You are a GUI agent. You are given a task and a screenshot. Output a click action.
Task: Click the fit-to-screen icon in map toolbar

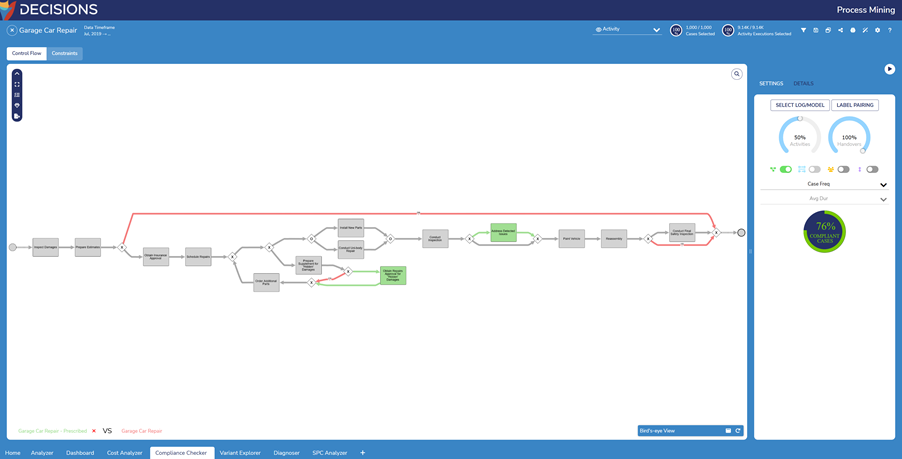pyautogui.click(x=17, y=85)
